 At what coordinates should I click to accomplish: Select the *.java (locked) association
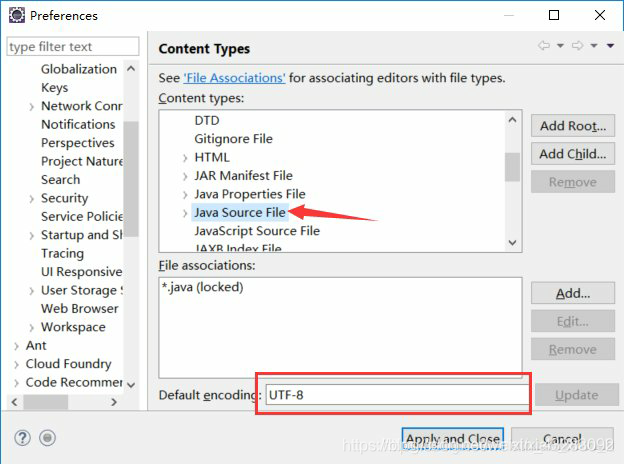click(202, 287)
